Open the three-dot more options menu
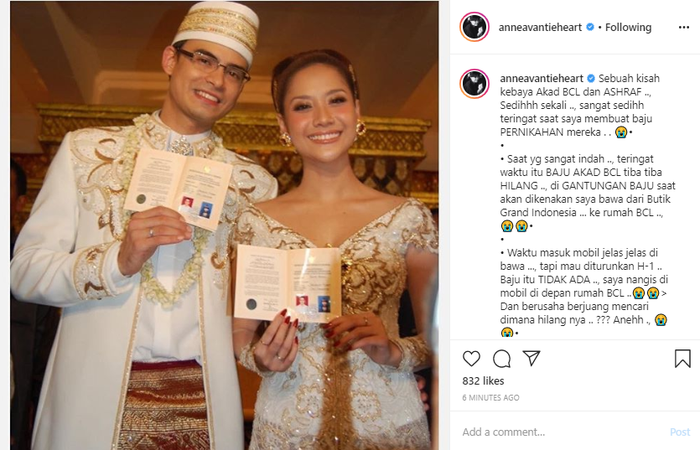The height and width of the screenshot is (450, 700). [x=683, y=28]
